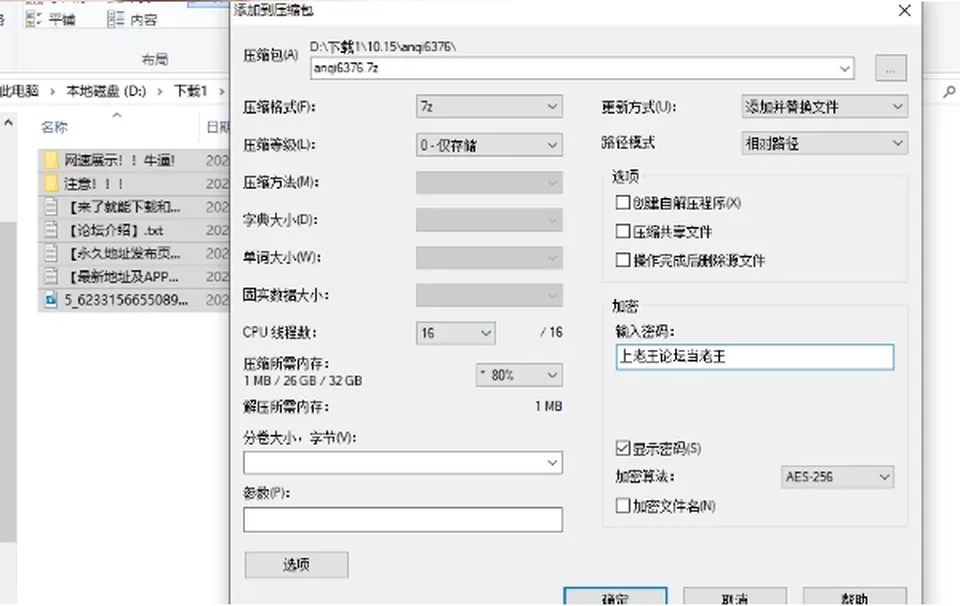Tick the 压缩共享文件 checkbox
The width and height of the screenshot is (960, 606).
[623, 231]
